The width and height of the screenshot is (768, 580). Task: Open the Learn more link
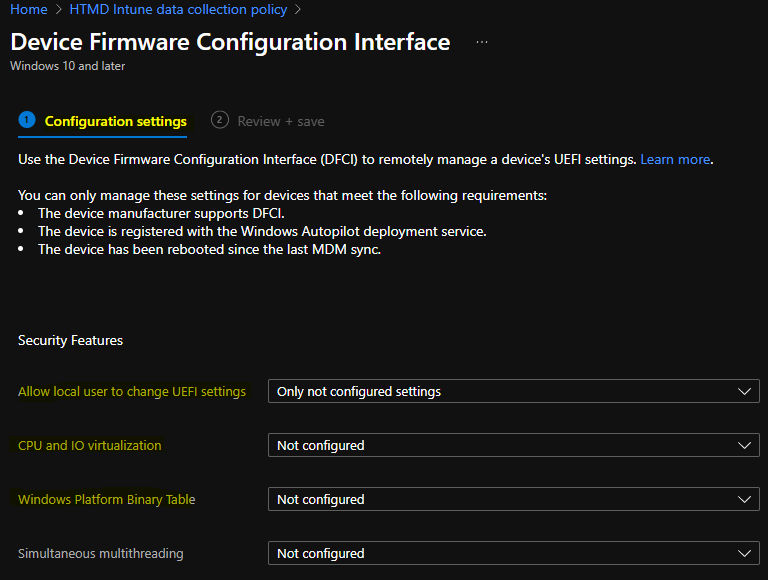pos(675,159)
